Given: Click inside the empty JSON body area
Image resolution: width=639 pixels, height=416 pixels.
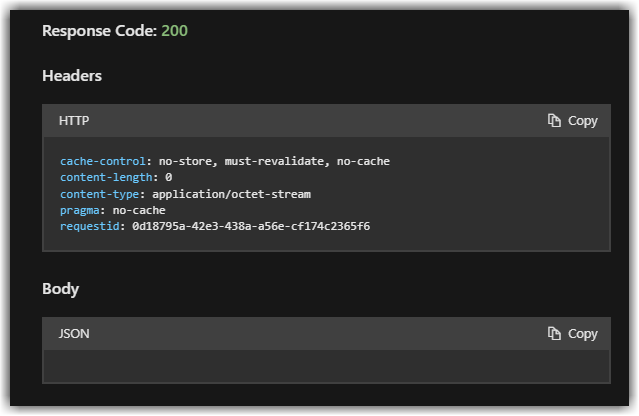Looking at the screenshot, I should 326,366.
